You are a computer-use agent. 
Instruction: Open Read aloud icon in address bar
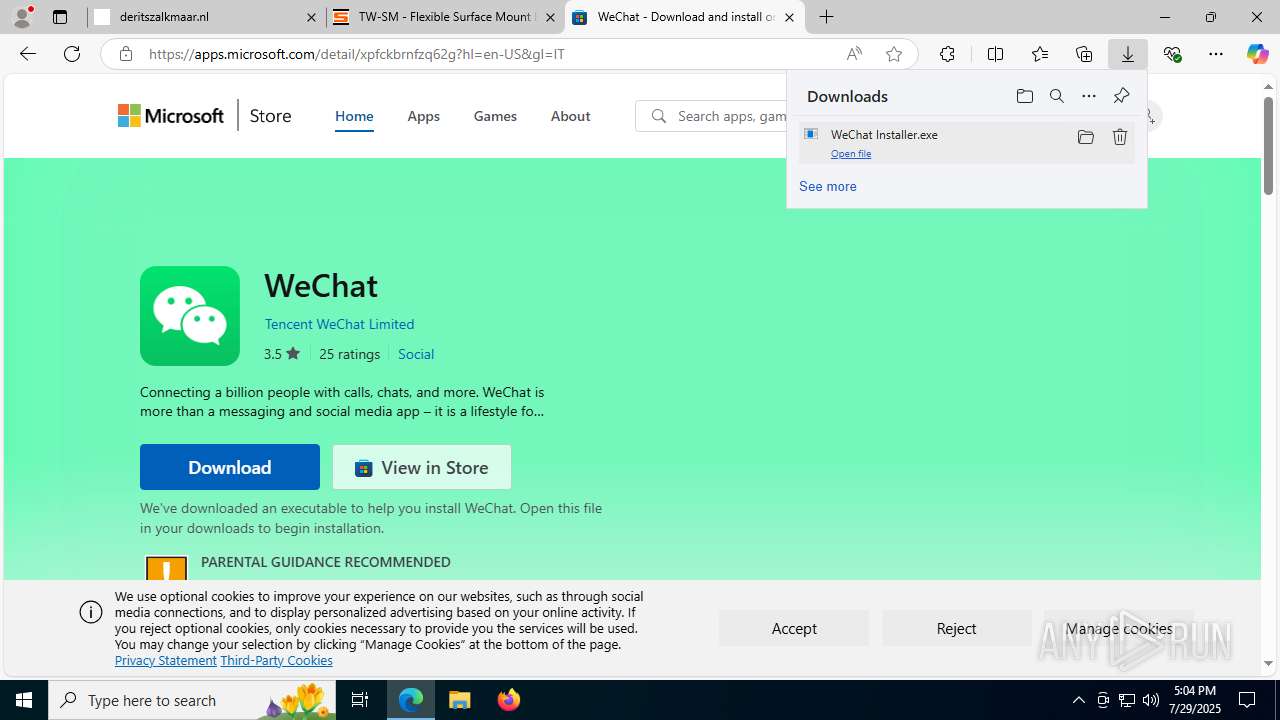854,54
